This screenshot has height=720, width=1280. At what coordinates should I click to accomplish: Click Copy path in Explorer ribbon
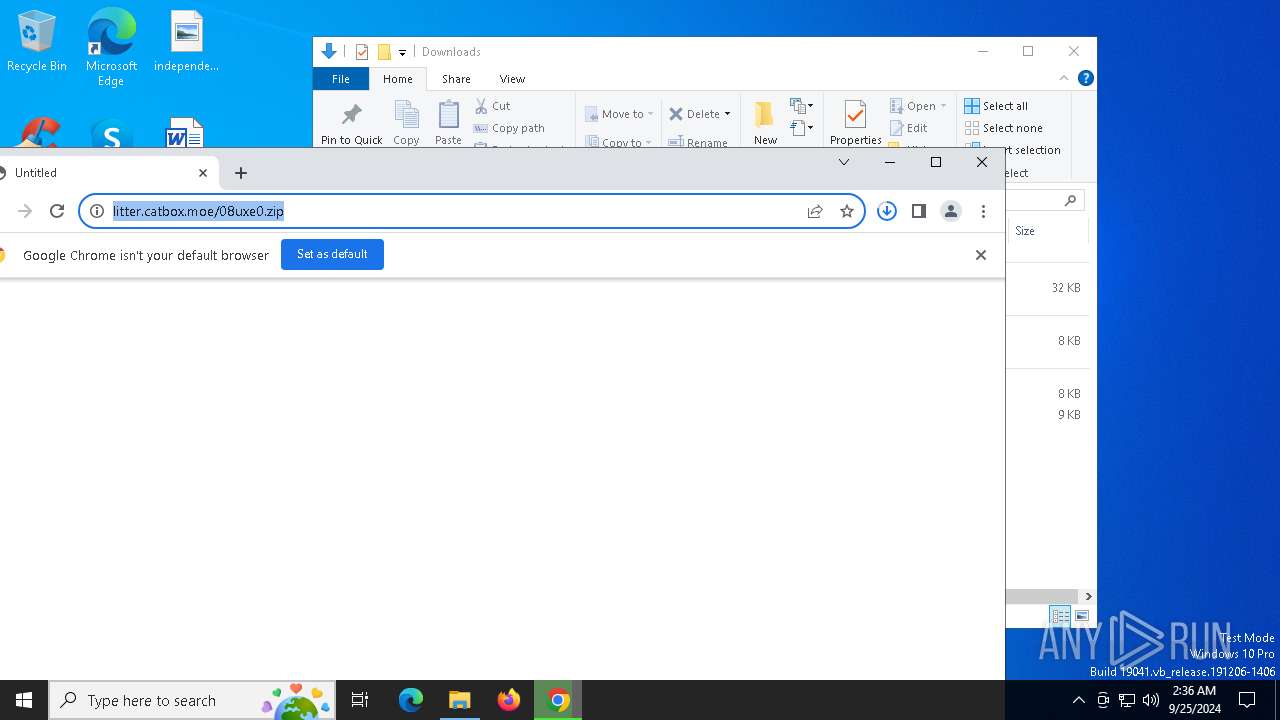click(509, 128)
